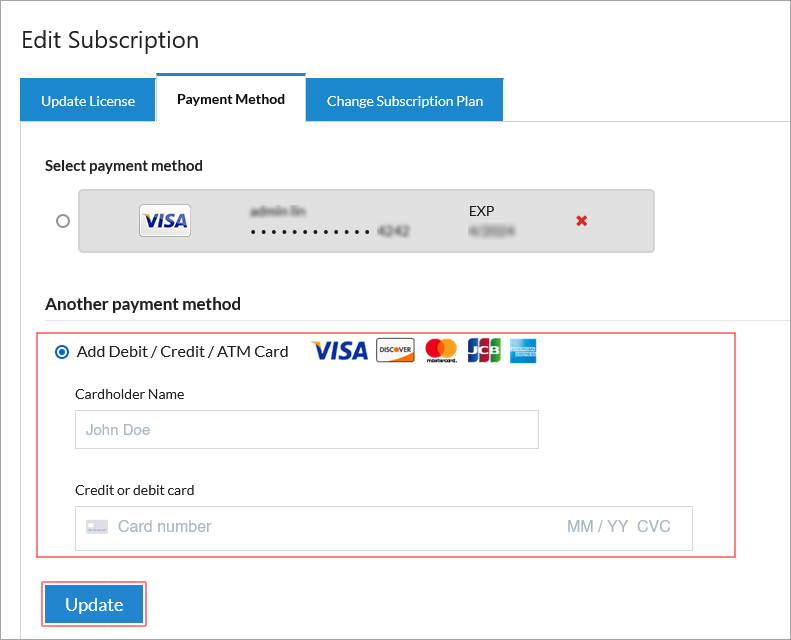Select the saved Visa card radio button
The width and height of the screenshot is (791, 640).
click(63, 221)
